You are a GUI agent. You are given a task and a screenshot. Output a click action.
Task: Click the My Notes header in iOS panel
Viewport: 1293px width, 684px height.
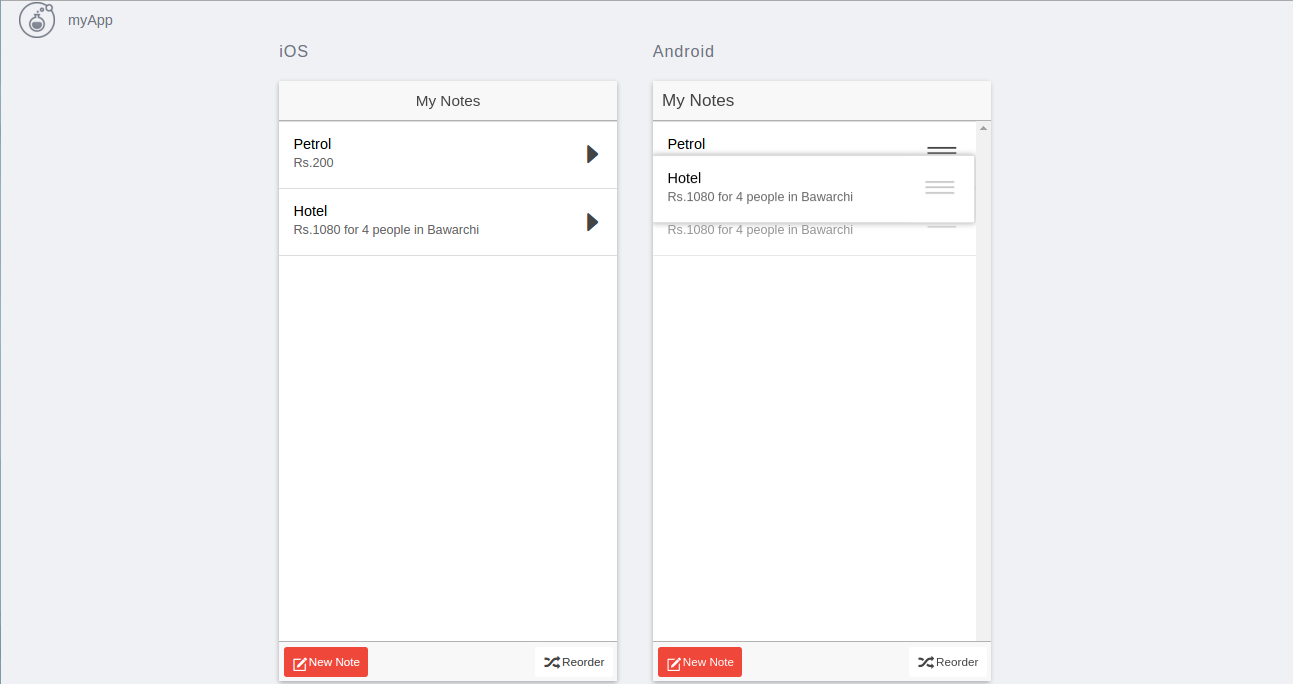[448, 101]
